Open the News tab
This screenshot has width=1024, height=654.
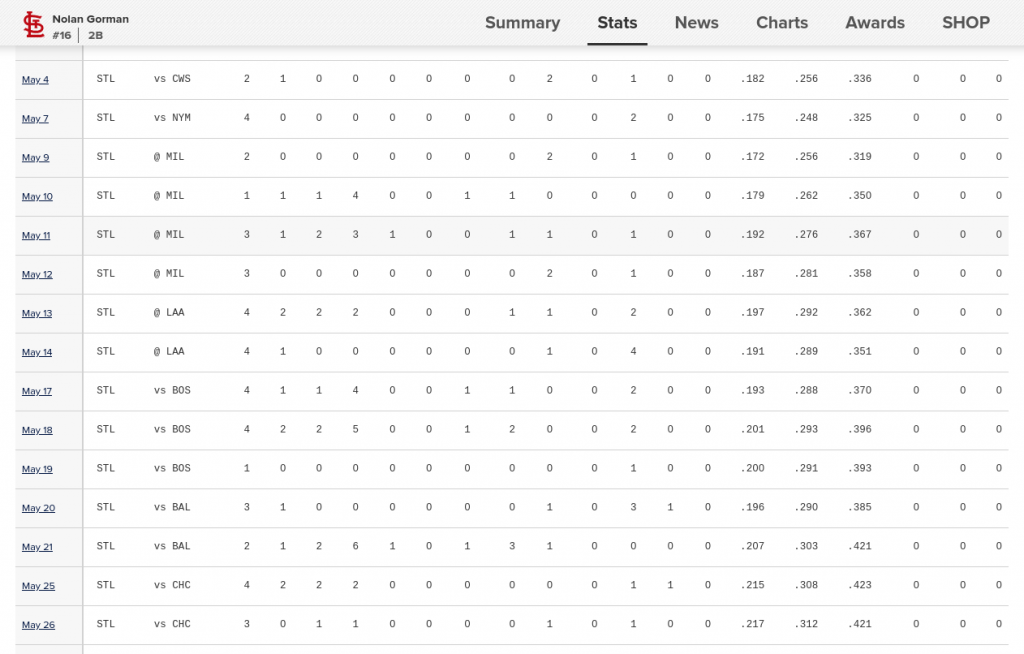[x=696, y=23]
